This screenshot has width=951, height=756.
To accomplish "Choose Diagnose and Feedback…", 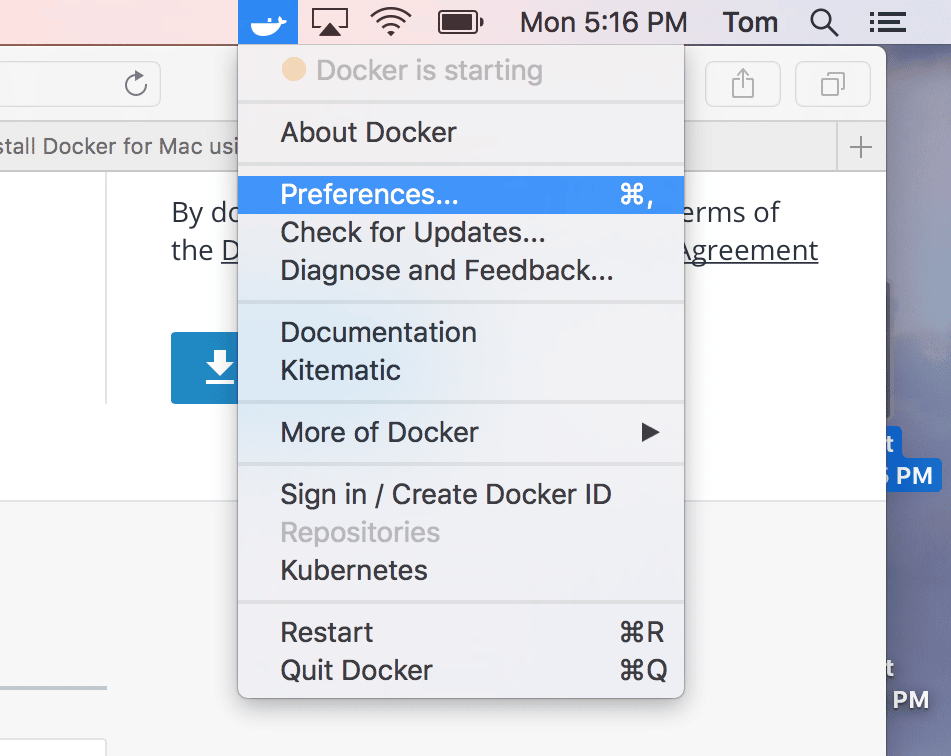I will point(461,271).
